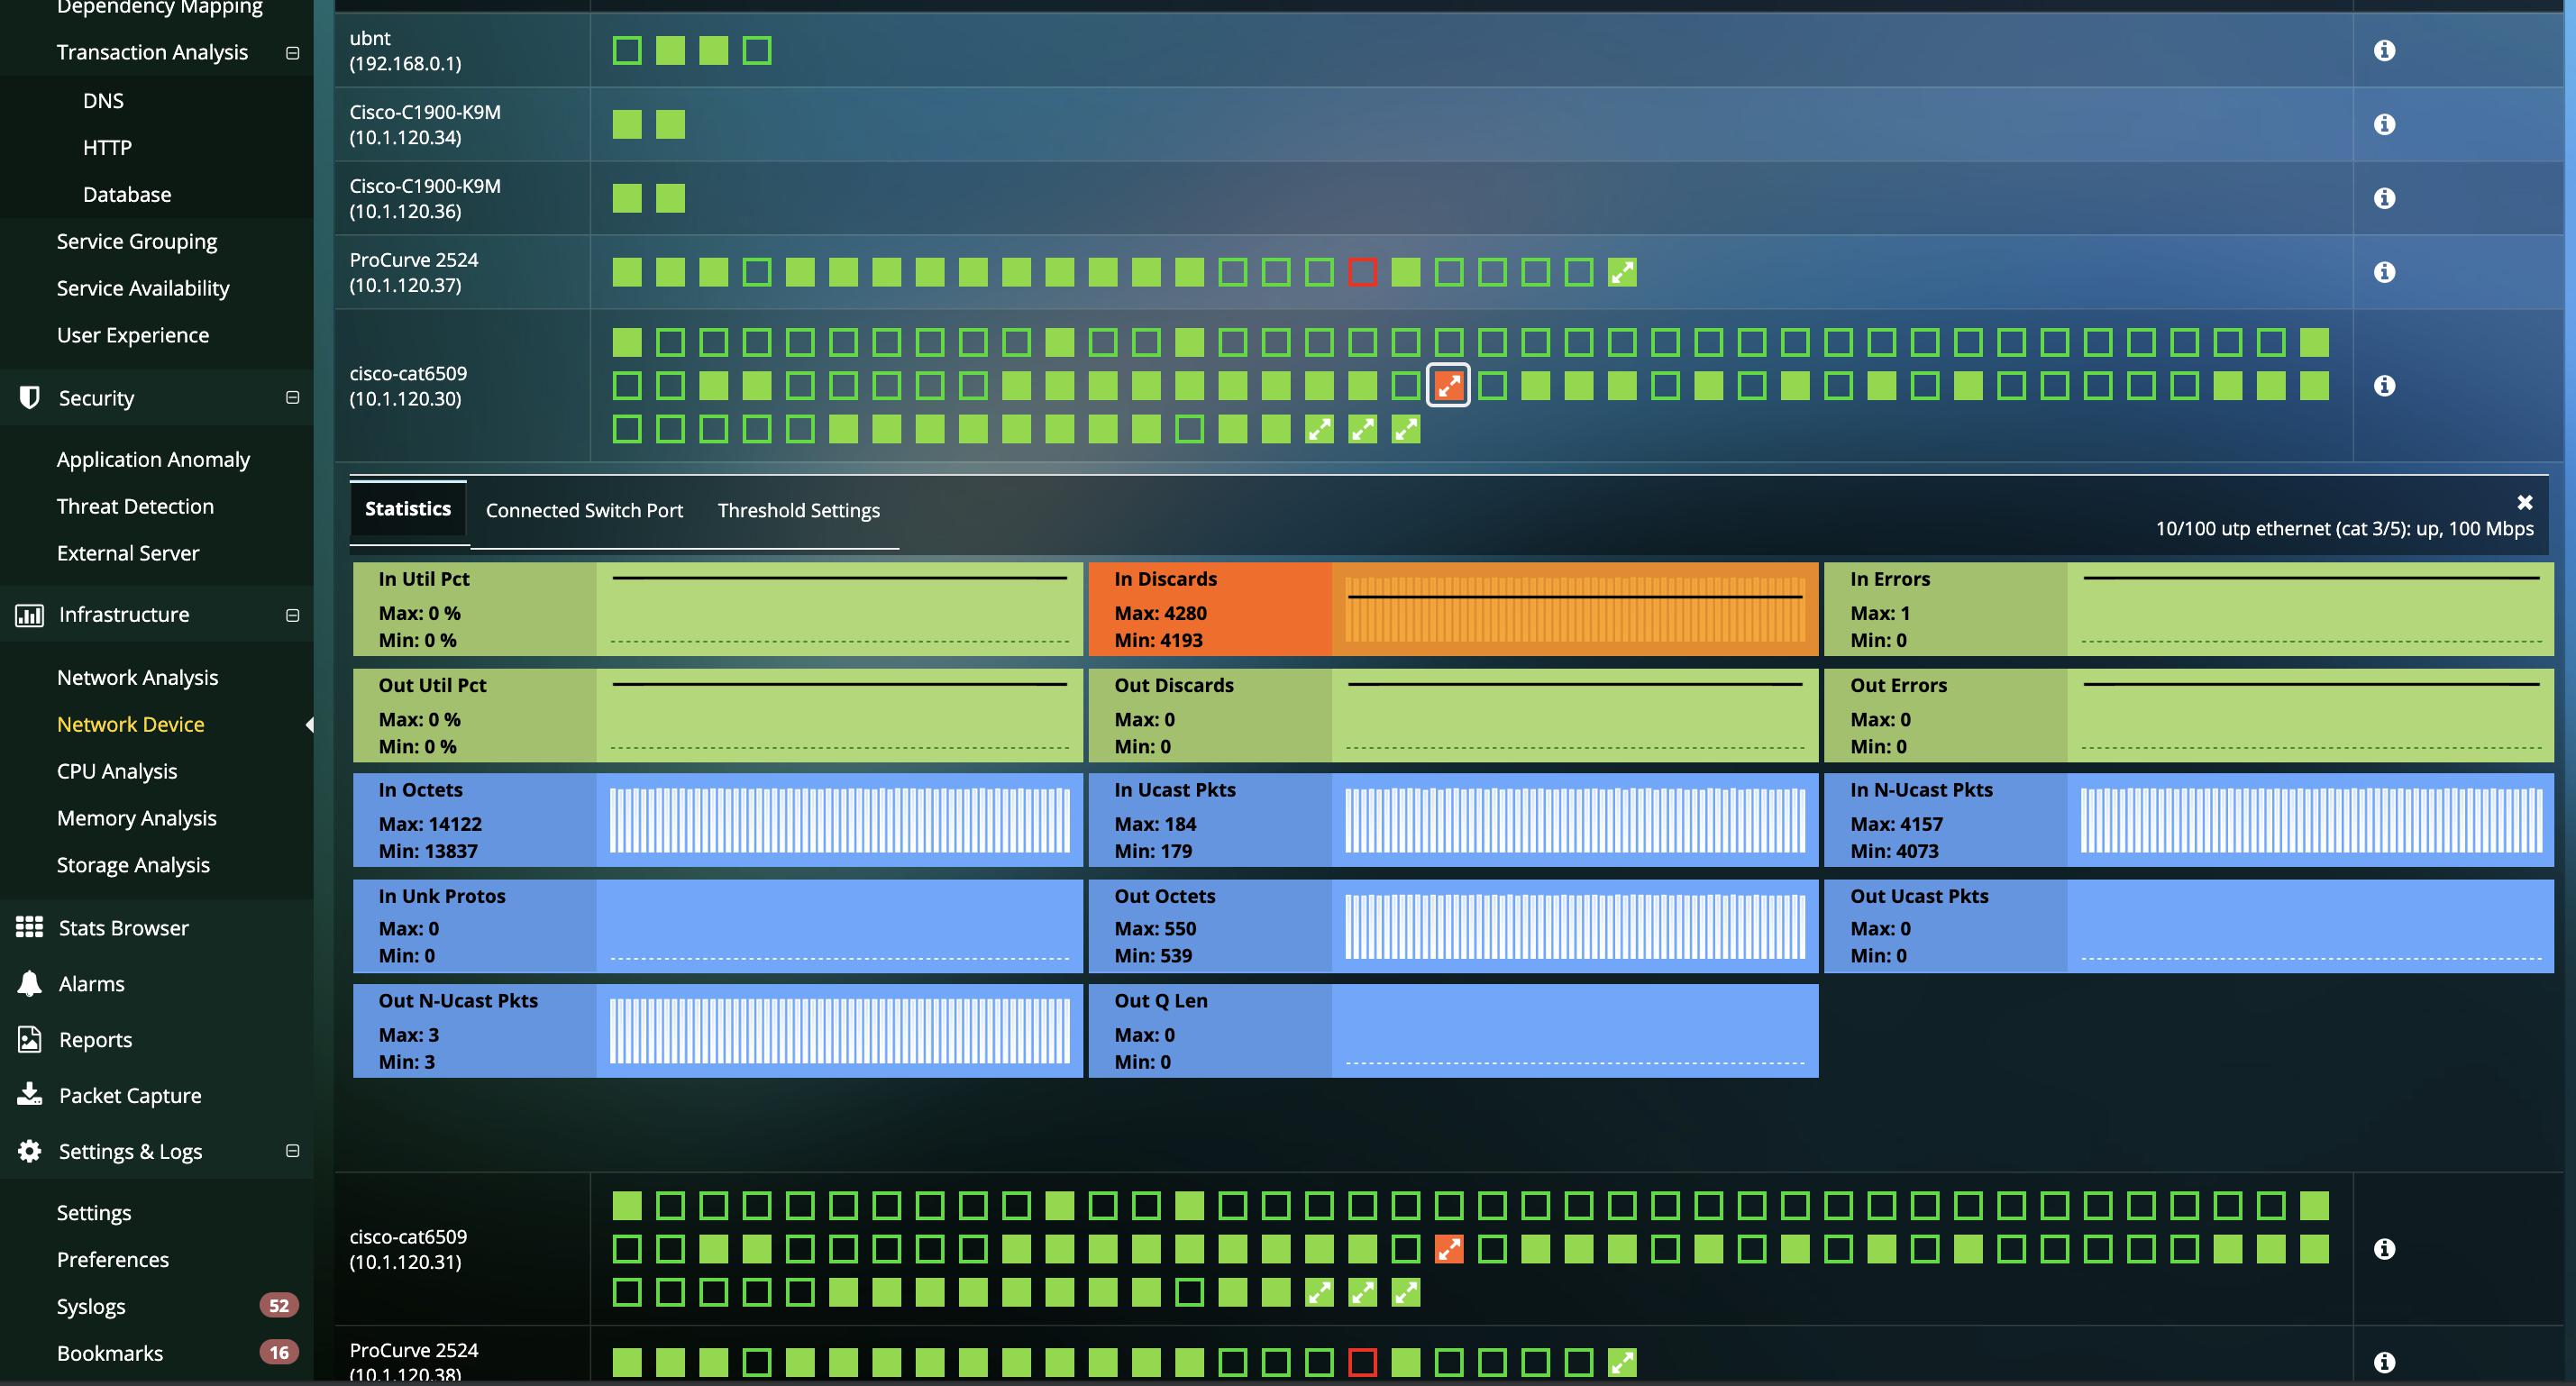The height and width of the screenshot is (1386, 2576).
Task: Open info icon for ubnt device row
Action: [x=2384, y=50]
